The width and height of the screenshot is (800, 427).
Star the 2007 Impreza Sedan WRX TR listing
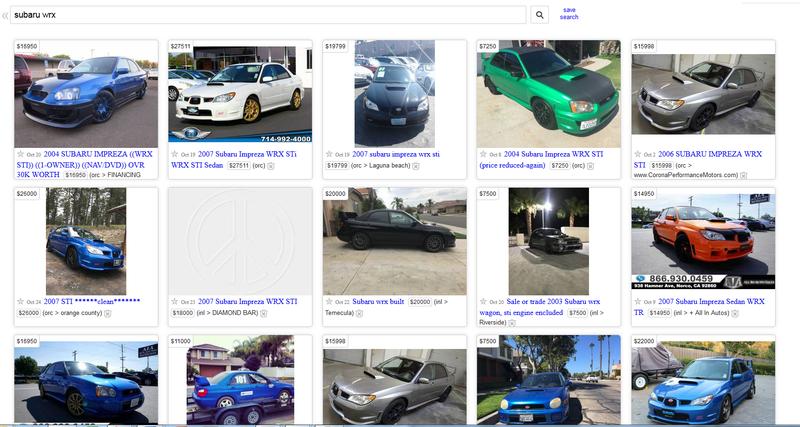click(x=637, y=302)
